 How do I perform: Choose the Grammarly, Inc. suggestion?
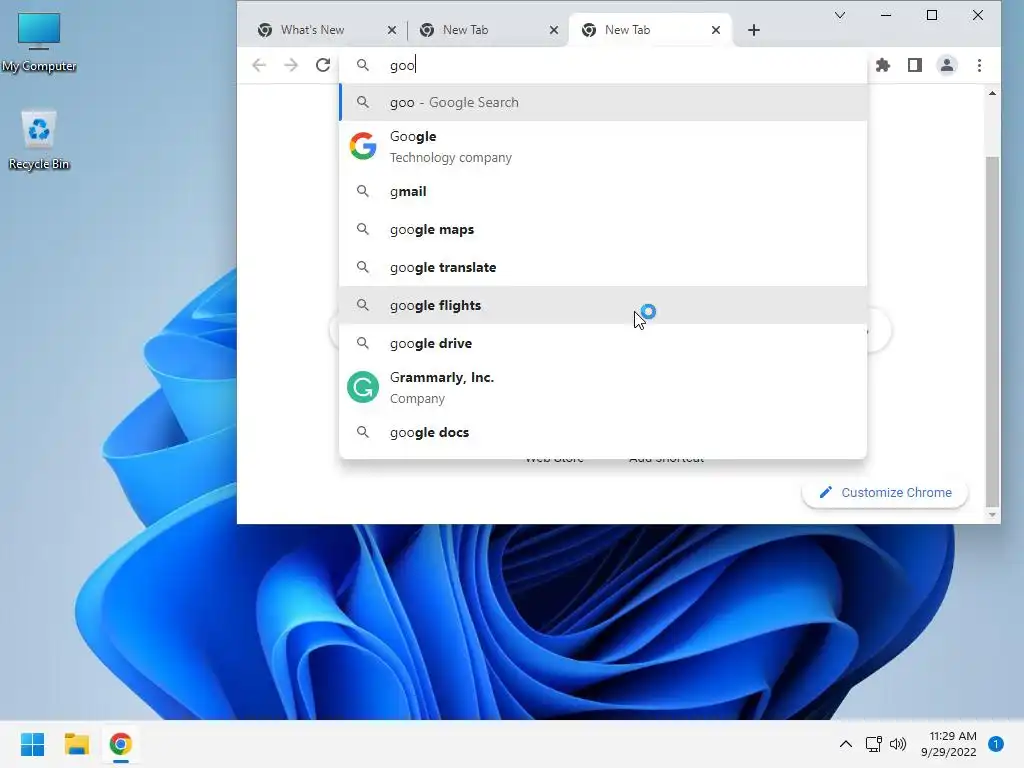[603, 388]
